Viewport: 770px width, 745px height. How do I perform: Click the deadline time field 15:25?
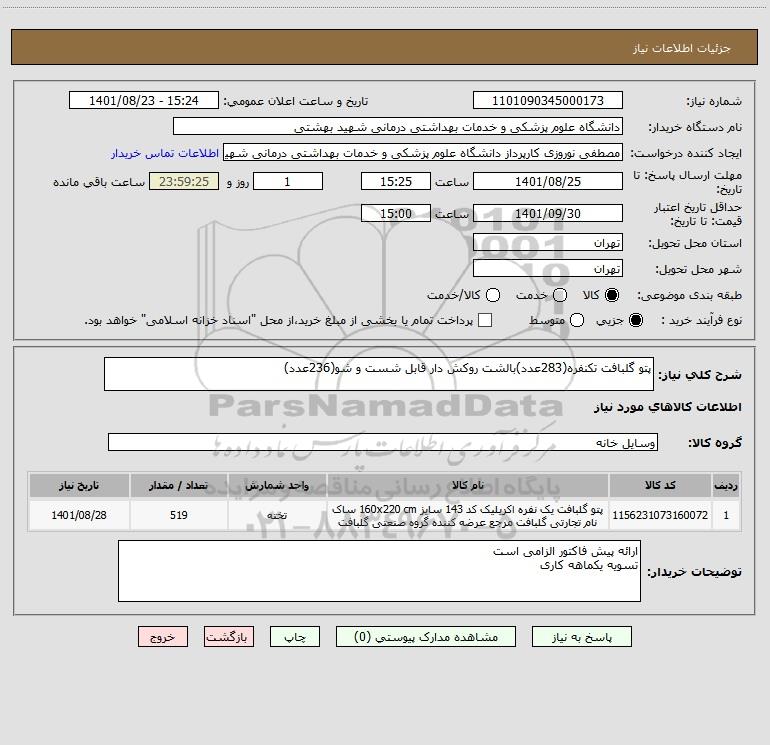[396, 181]
